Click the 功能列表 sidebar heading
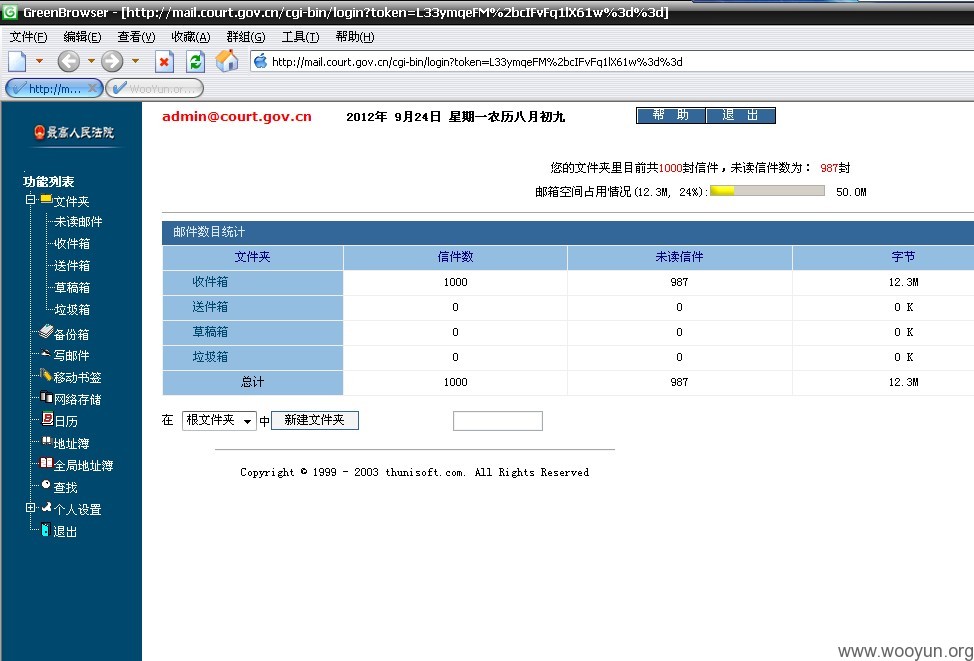Image resolution: width=974 pixels, height=661 pixels. click(x=48, y=182)
